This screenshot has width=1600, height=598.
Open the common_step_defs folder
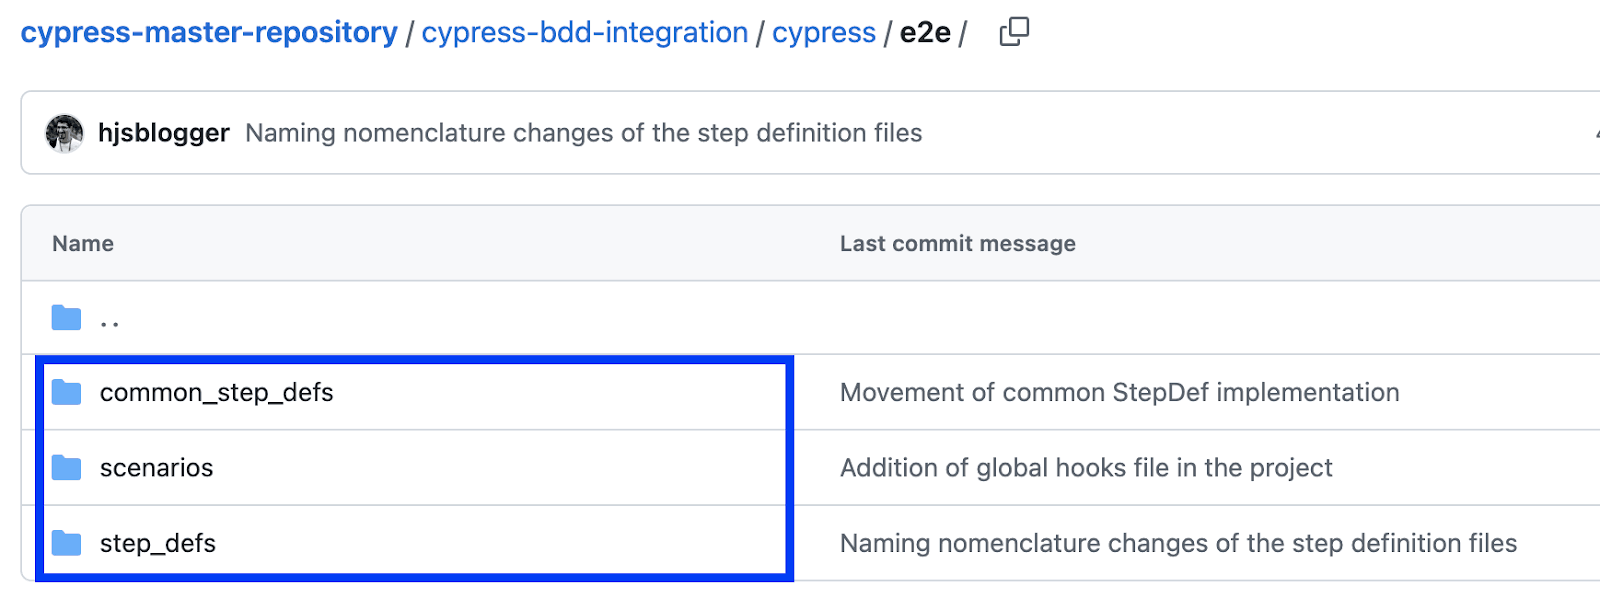click(x=216, y=393)
